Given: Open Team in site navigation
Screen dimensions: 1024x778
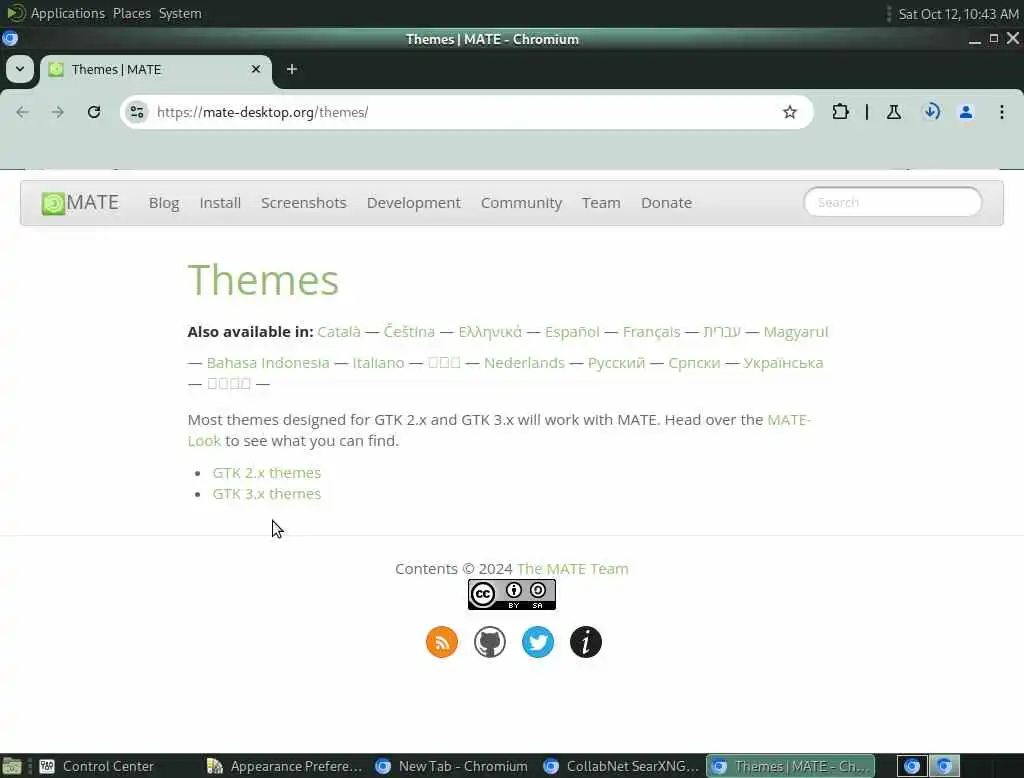Looking at the screenshot, I should pyautogui.click(x=601, y=203).
